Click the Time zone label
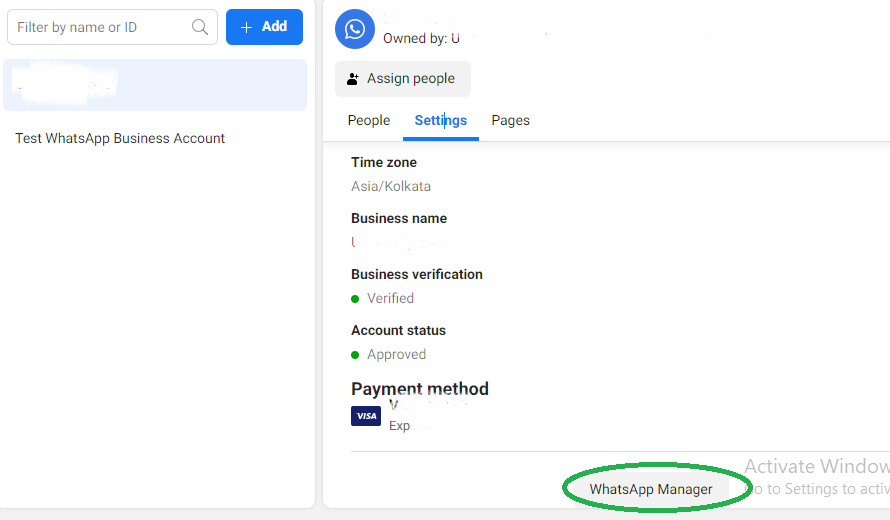The image size is (890, 520). 384,162
